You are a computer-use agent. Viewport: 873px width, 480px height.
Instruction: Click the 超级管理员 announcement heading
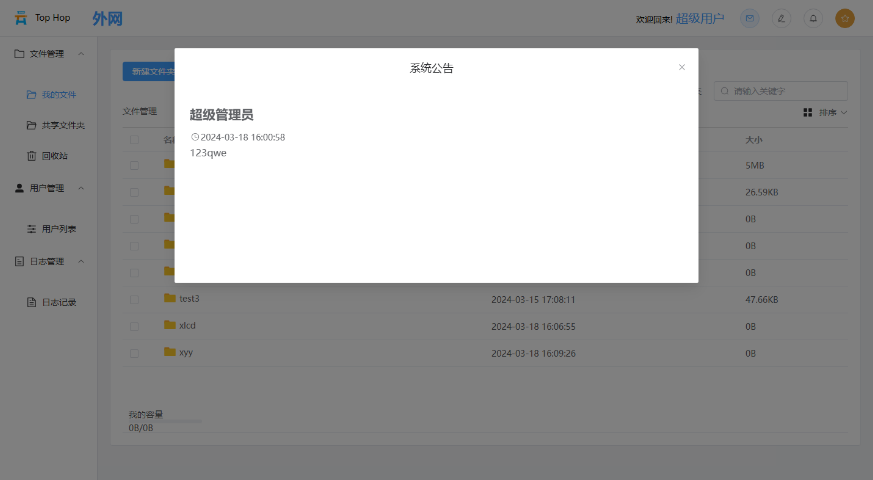[222, 115]
